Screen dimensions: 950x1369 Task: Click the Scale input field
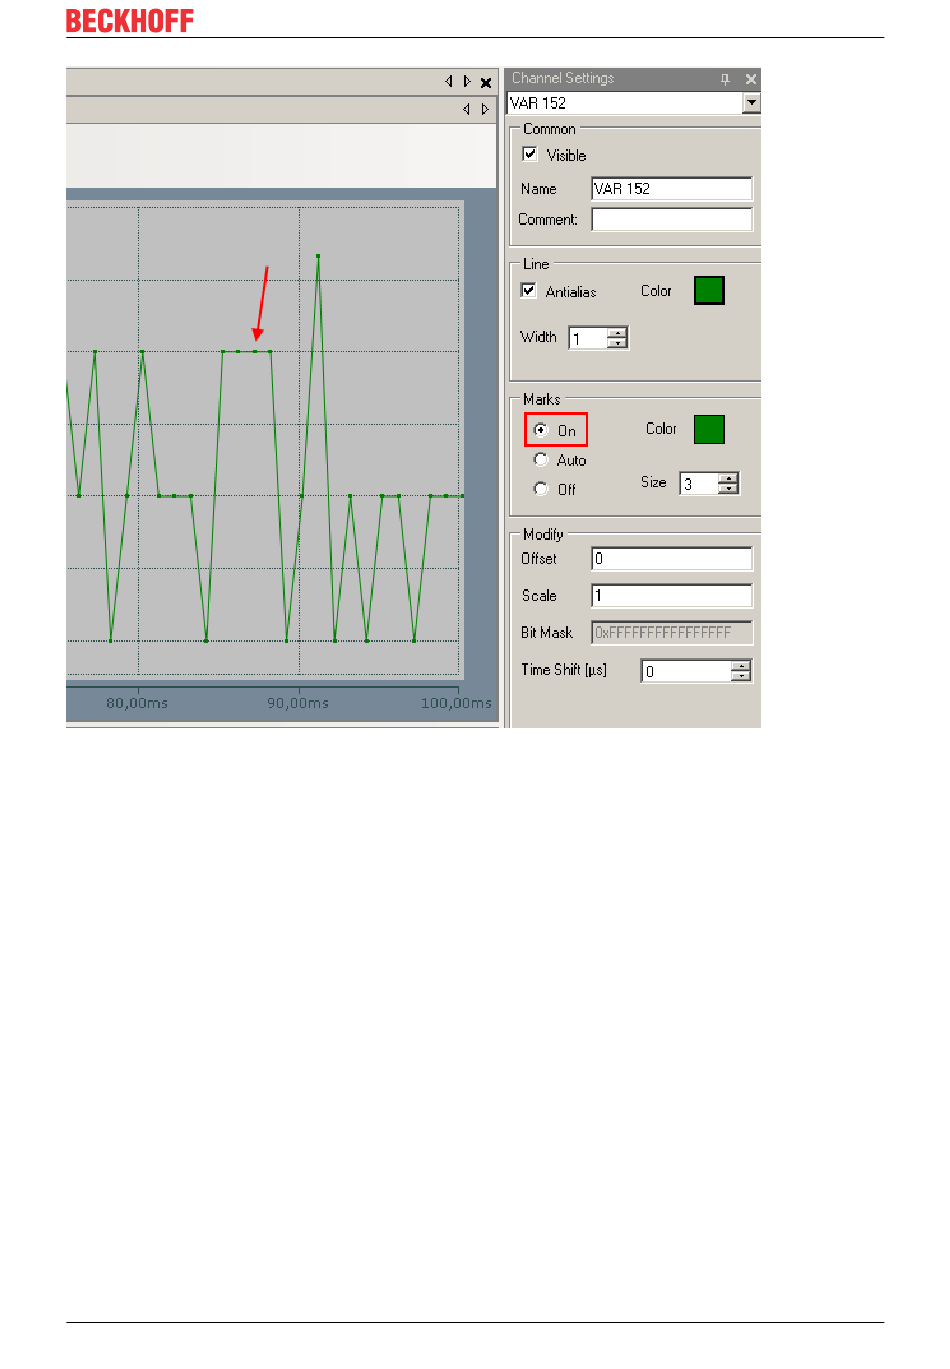click(671, 595)
